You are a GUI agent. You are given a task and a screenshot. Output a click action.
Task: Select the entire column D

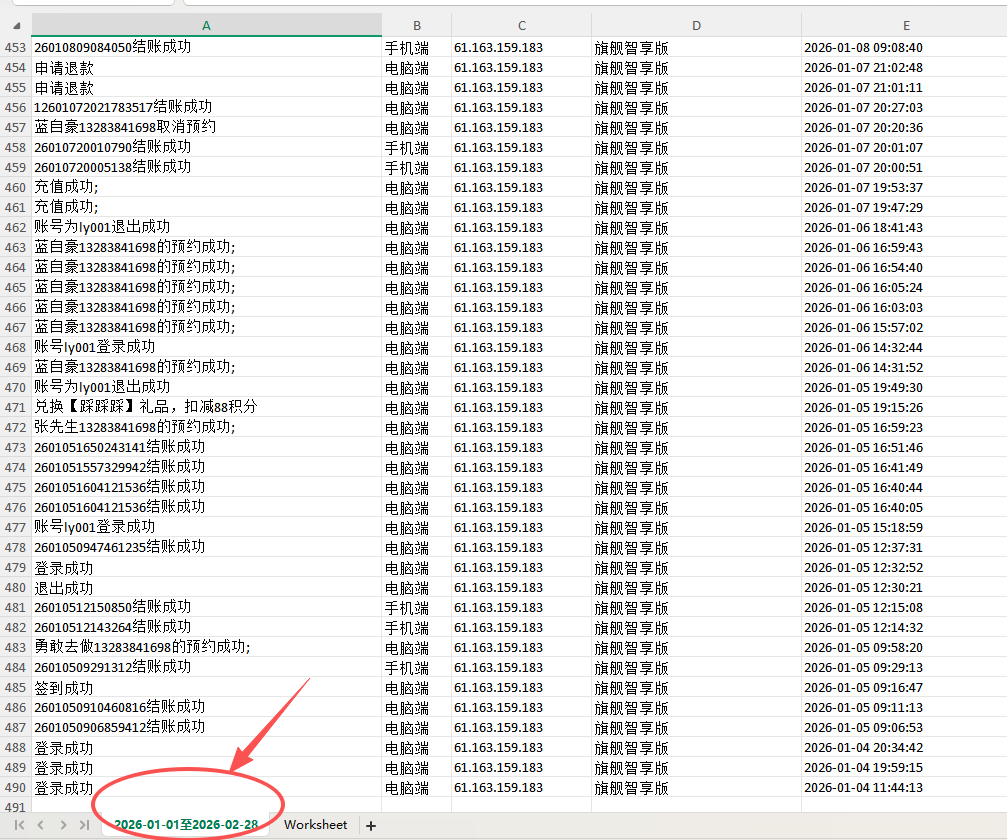696,25
